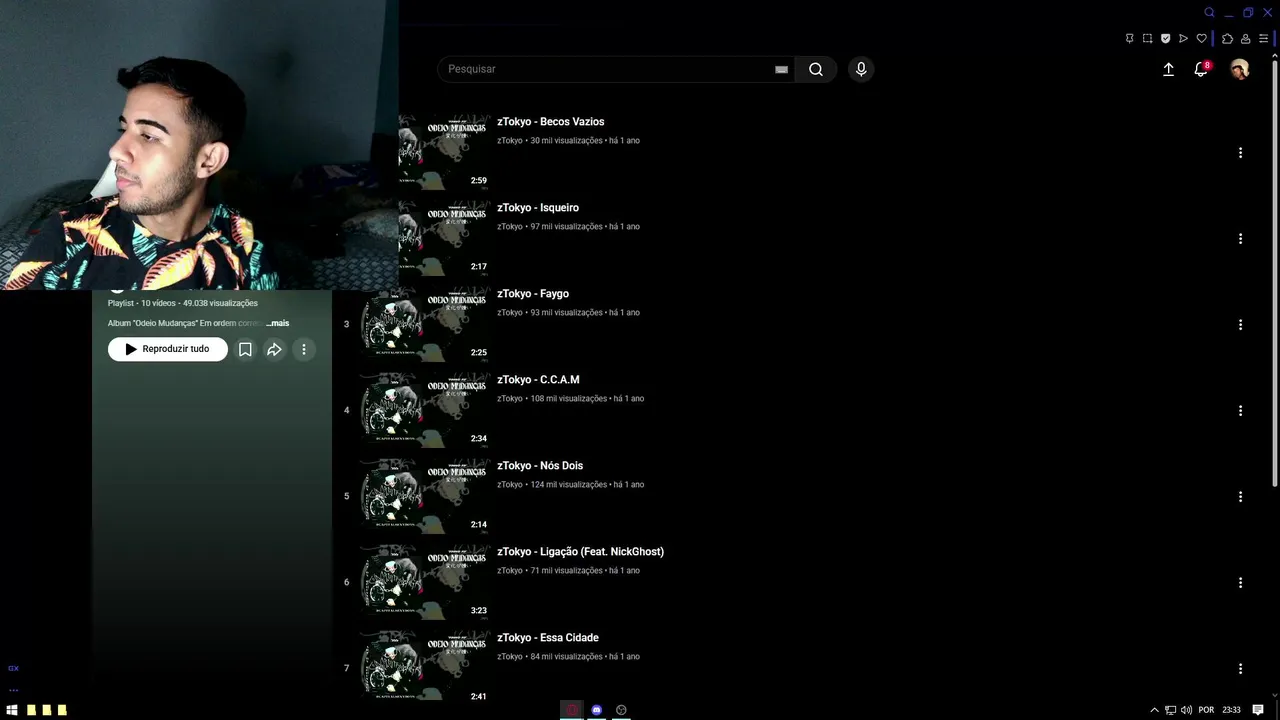Open video zTokyo - Nós Dois title
The height and width of the screenshot is (720, 1280).
click(540, 466)
